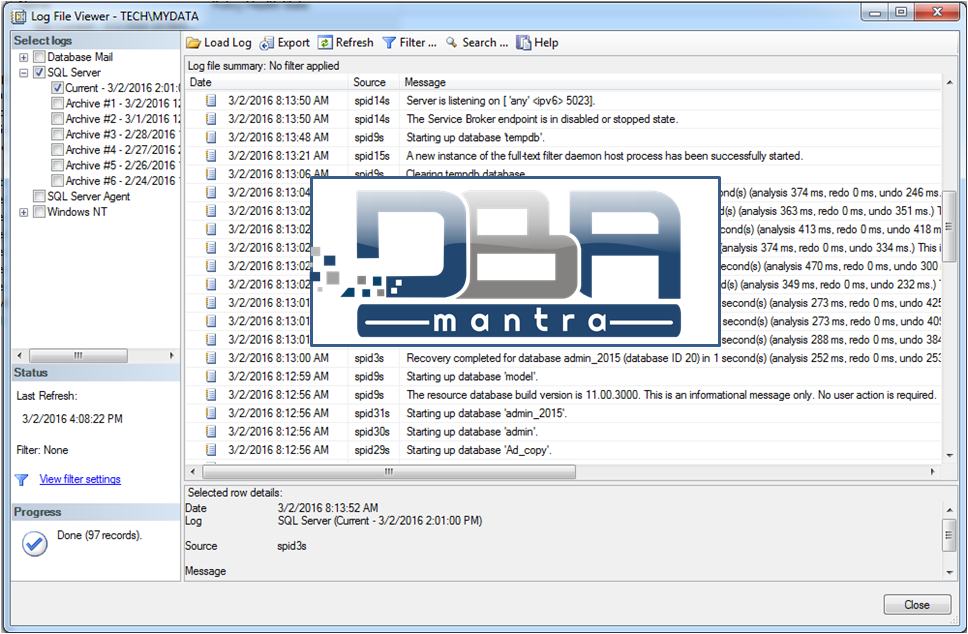Click the Filter funnel icon in toolbar
The width and height of the screenshot is (968, 634).
point(389,43)
